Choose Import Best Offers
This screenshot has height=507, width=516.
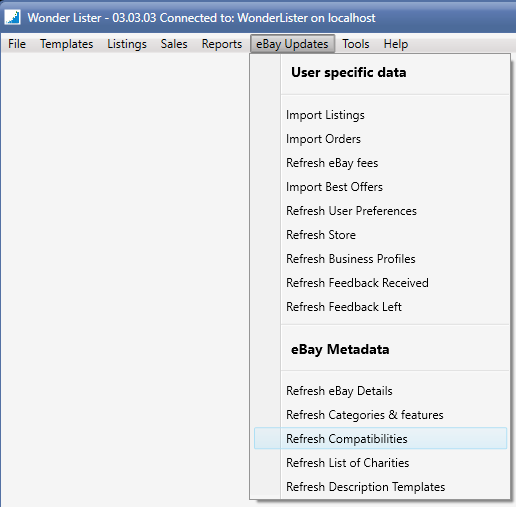pos(380,187)
